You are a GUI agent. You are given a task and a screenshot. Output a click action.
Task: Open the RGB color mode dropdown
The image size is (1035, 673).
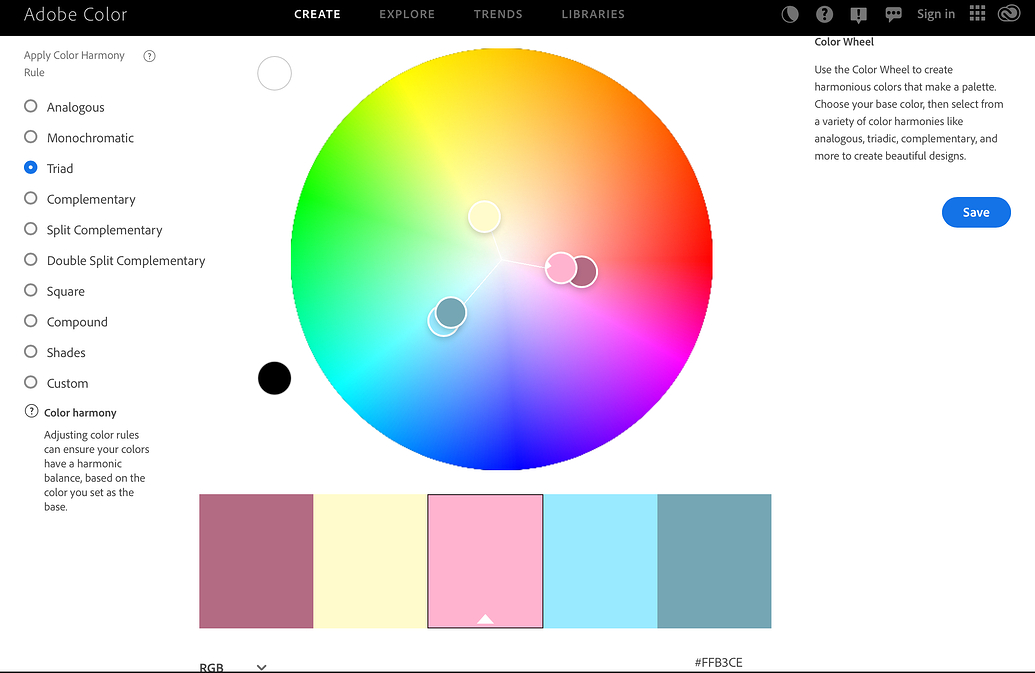pos(210,666)
